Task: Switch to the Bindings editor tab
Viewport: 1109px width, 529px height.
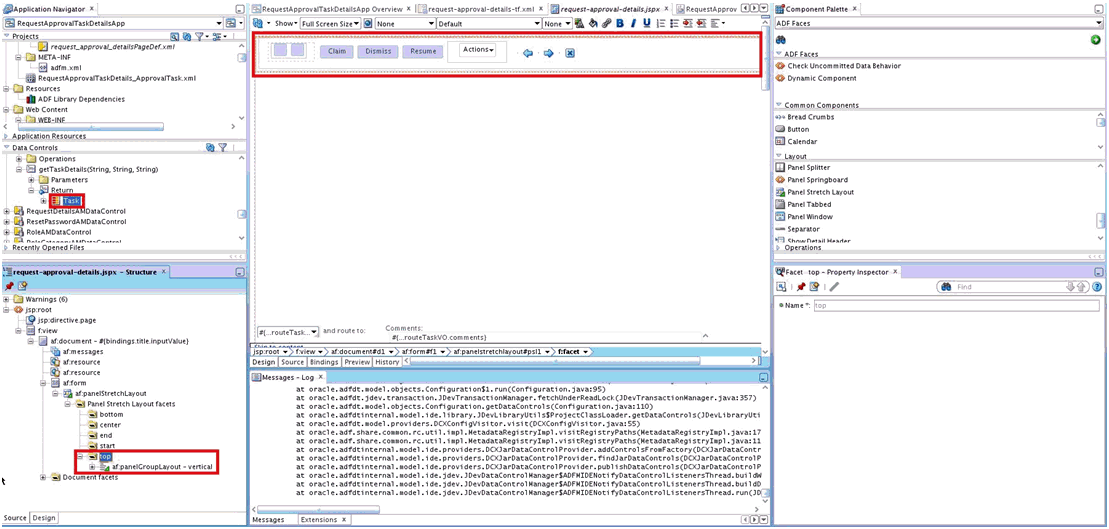Action: click(x=324, y=361)
